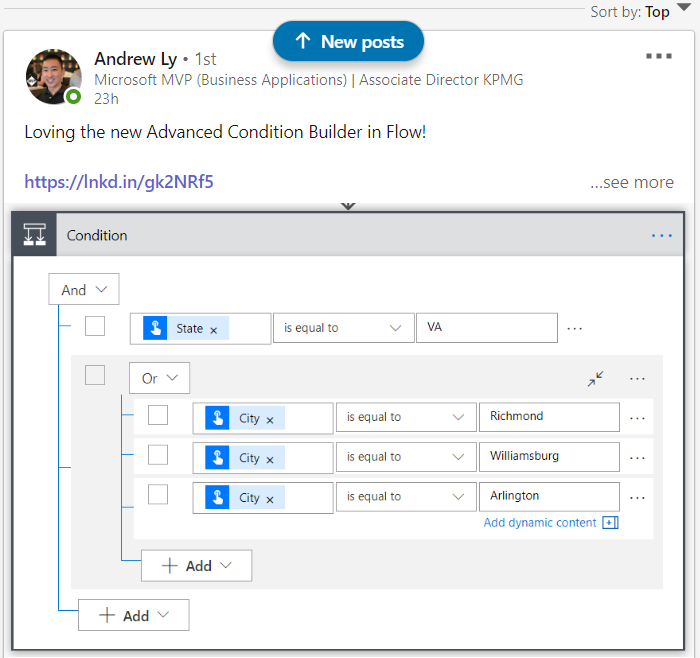Click the Add button inside Or group
The height and width of the screenshot is (658, 700).
(196, 566)
